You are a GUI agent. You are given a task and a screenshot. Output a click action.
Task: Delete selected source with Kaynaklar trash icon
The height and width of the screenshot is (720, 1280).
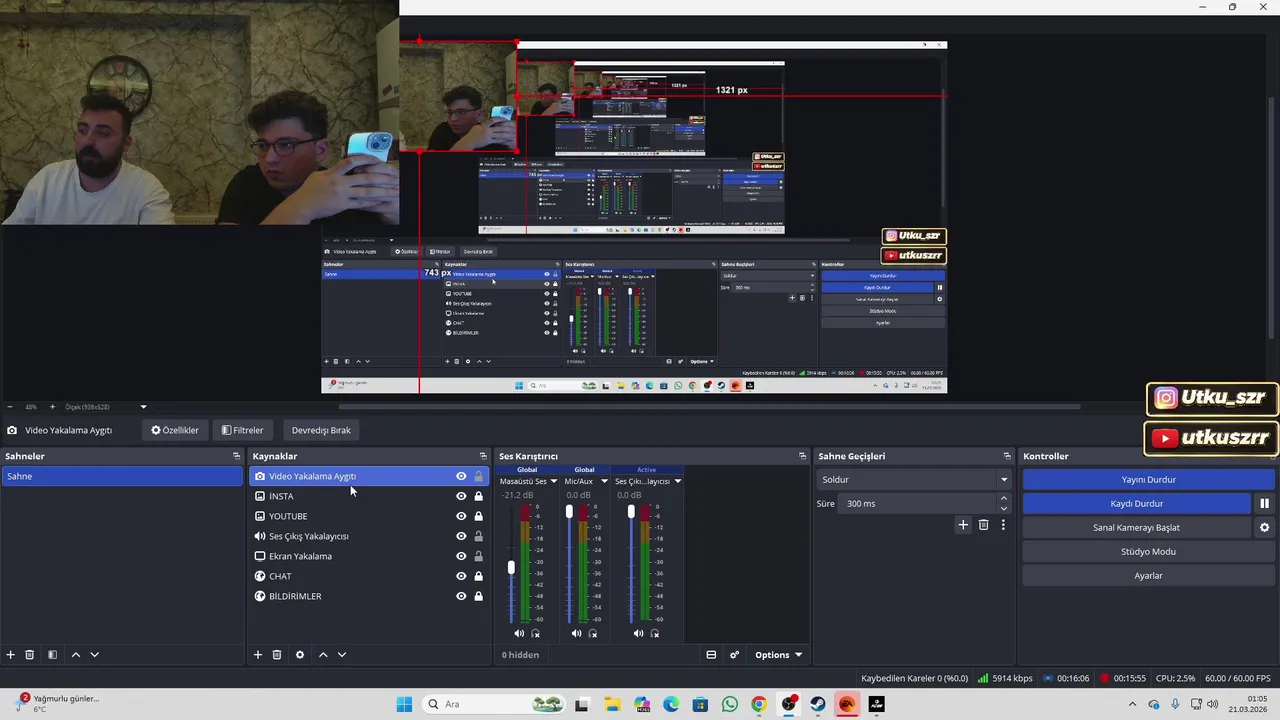pos(277,655)
